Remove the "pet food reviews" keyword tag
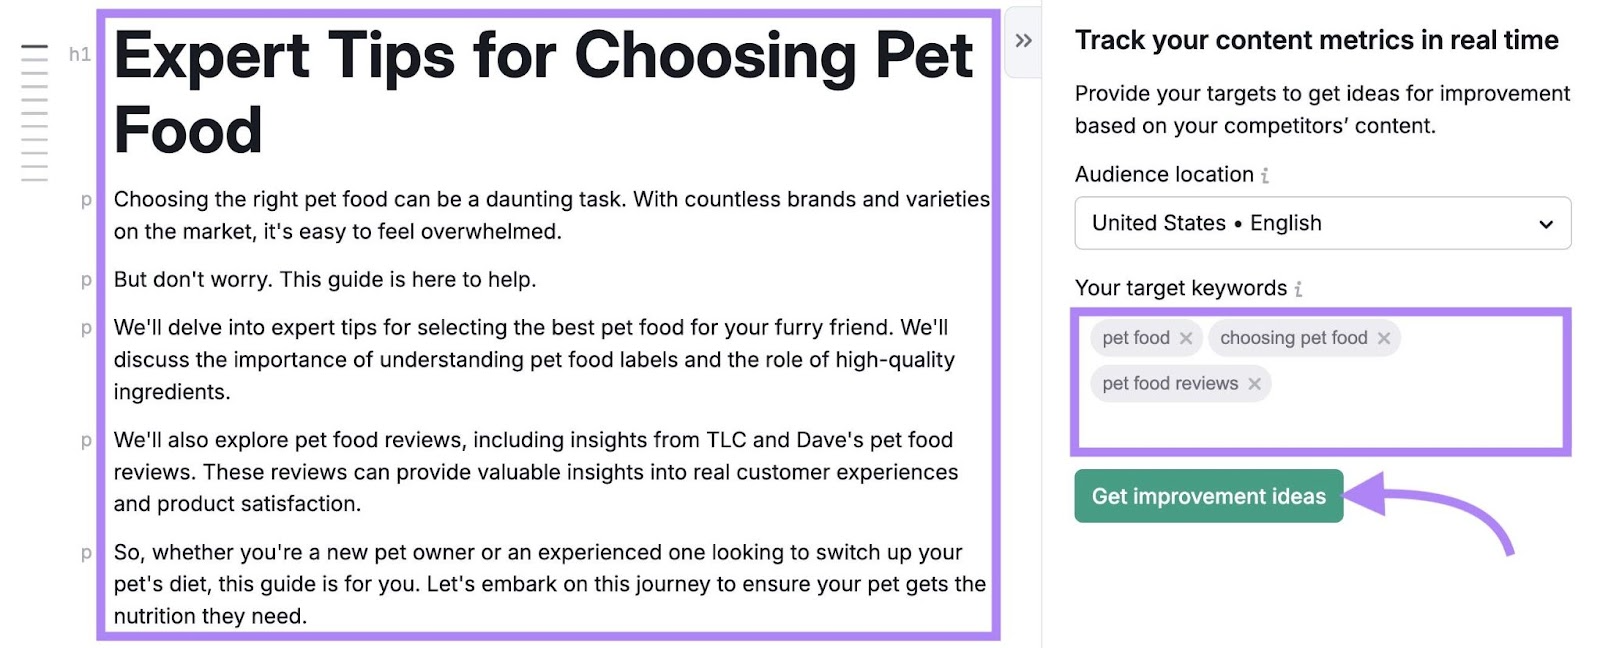This screenshot has height=648, width=1600. pyautogui.click(x=1256, y=383)
